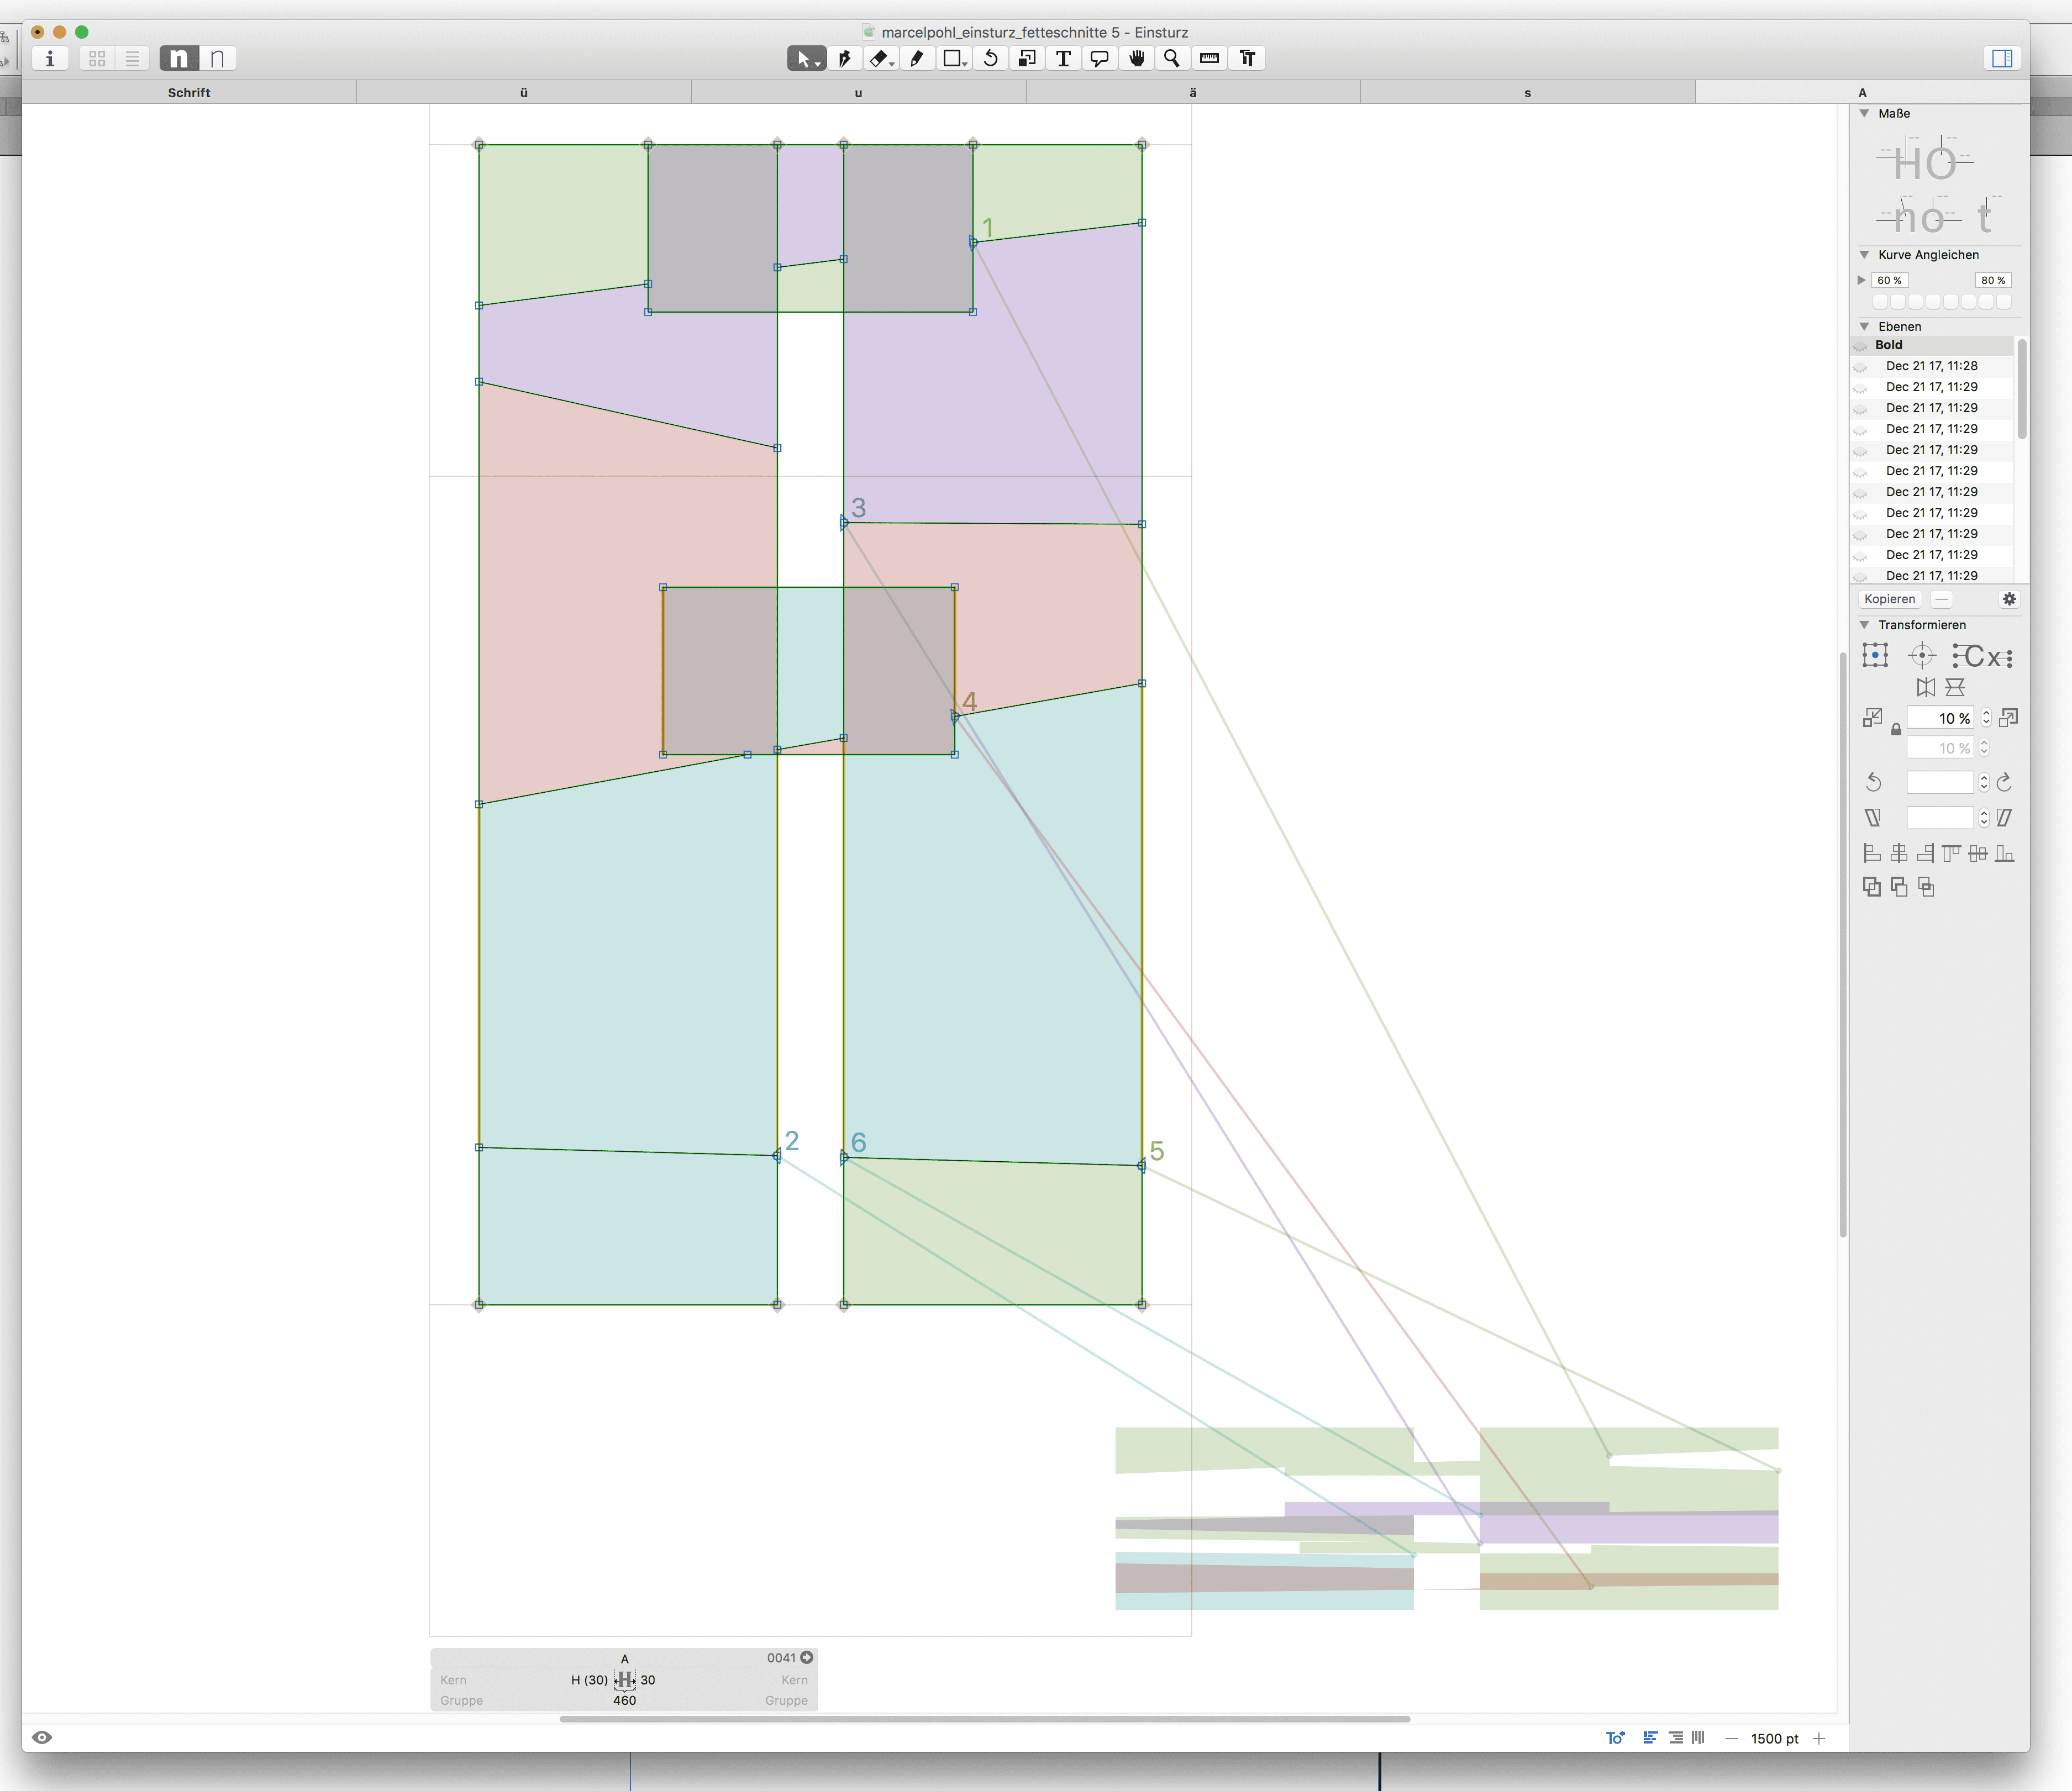Apply union boolean operation
Screen dimensions: 2072x1791
[x=1872, y=886]
